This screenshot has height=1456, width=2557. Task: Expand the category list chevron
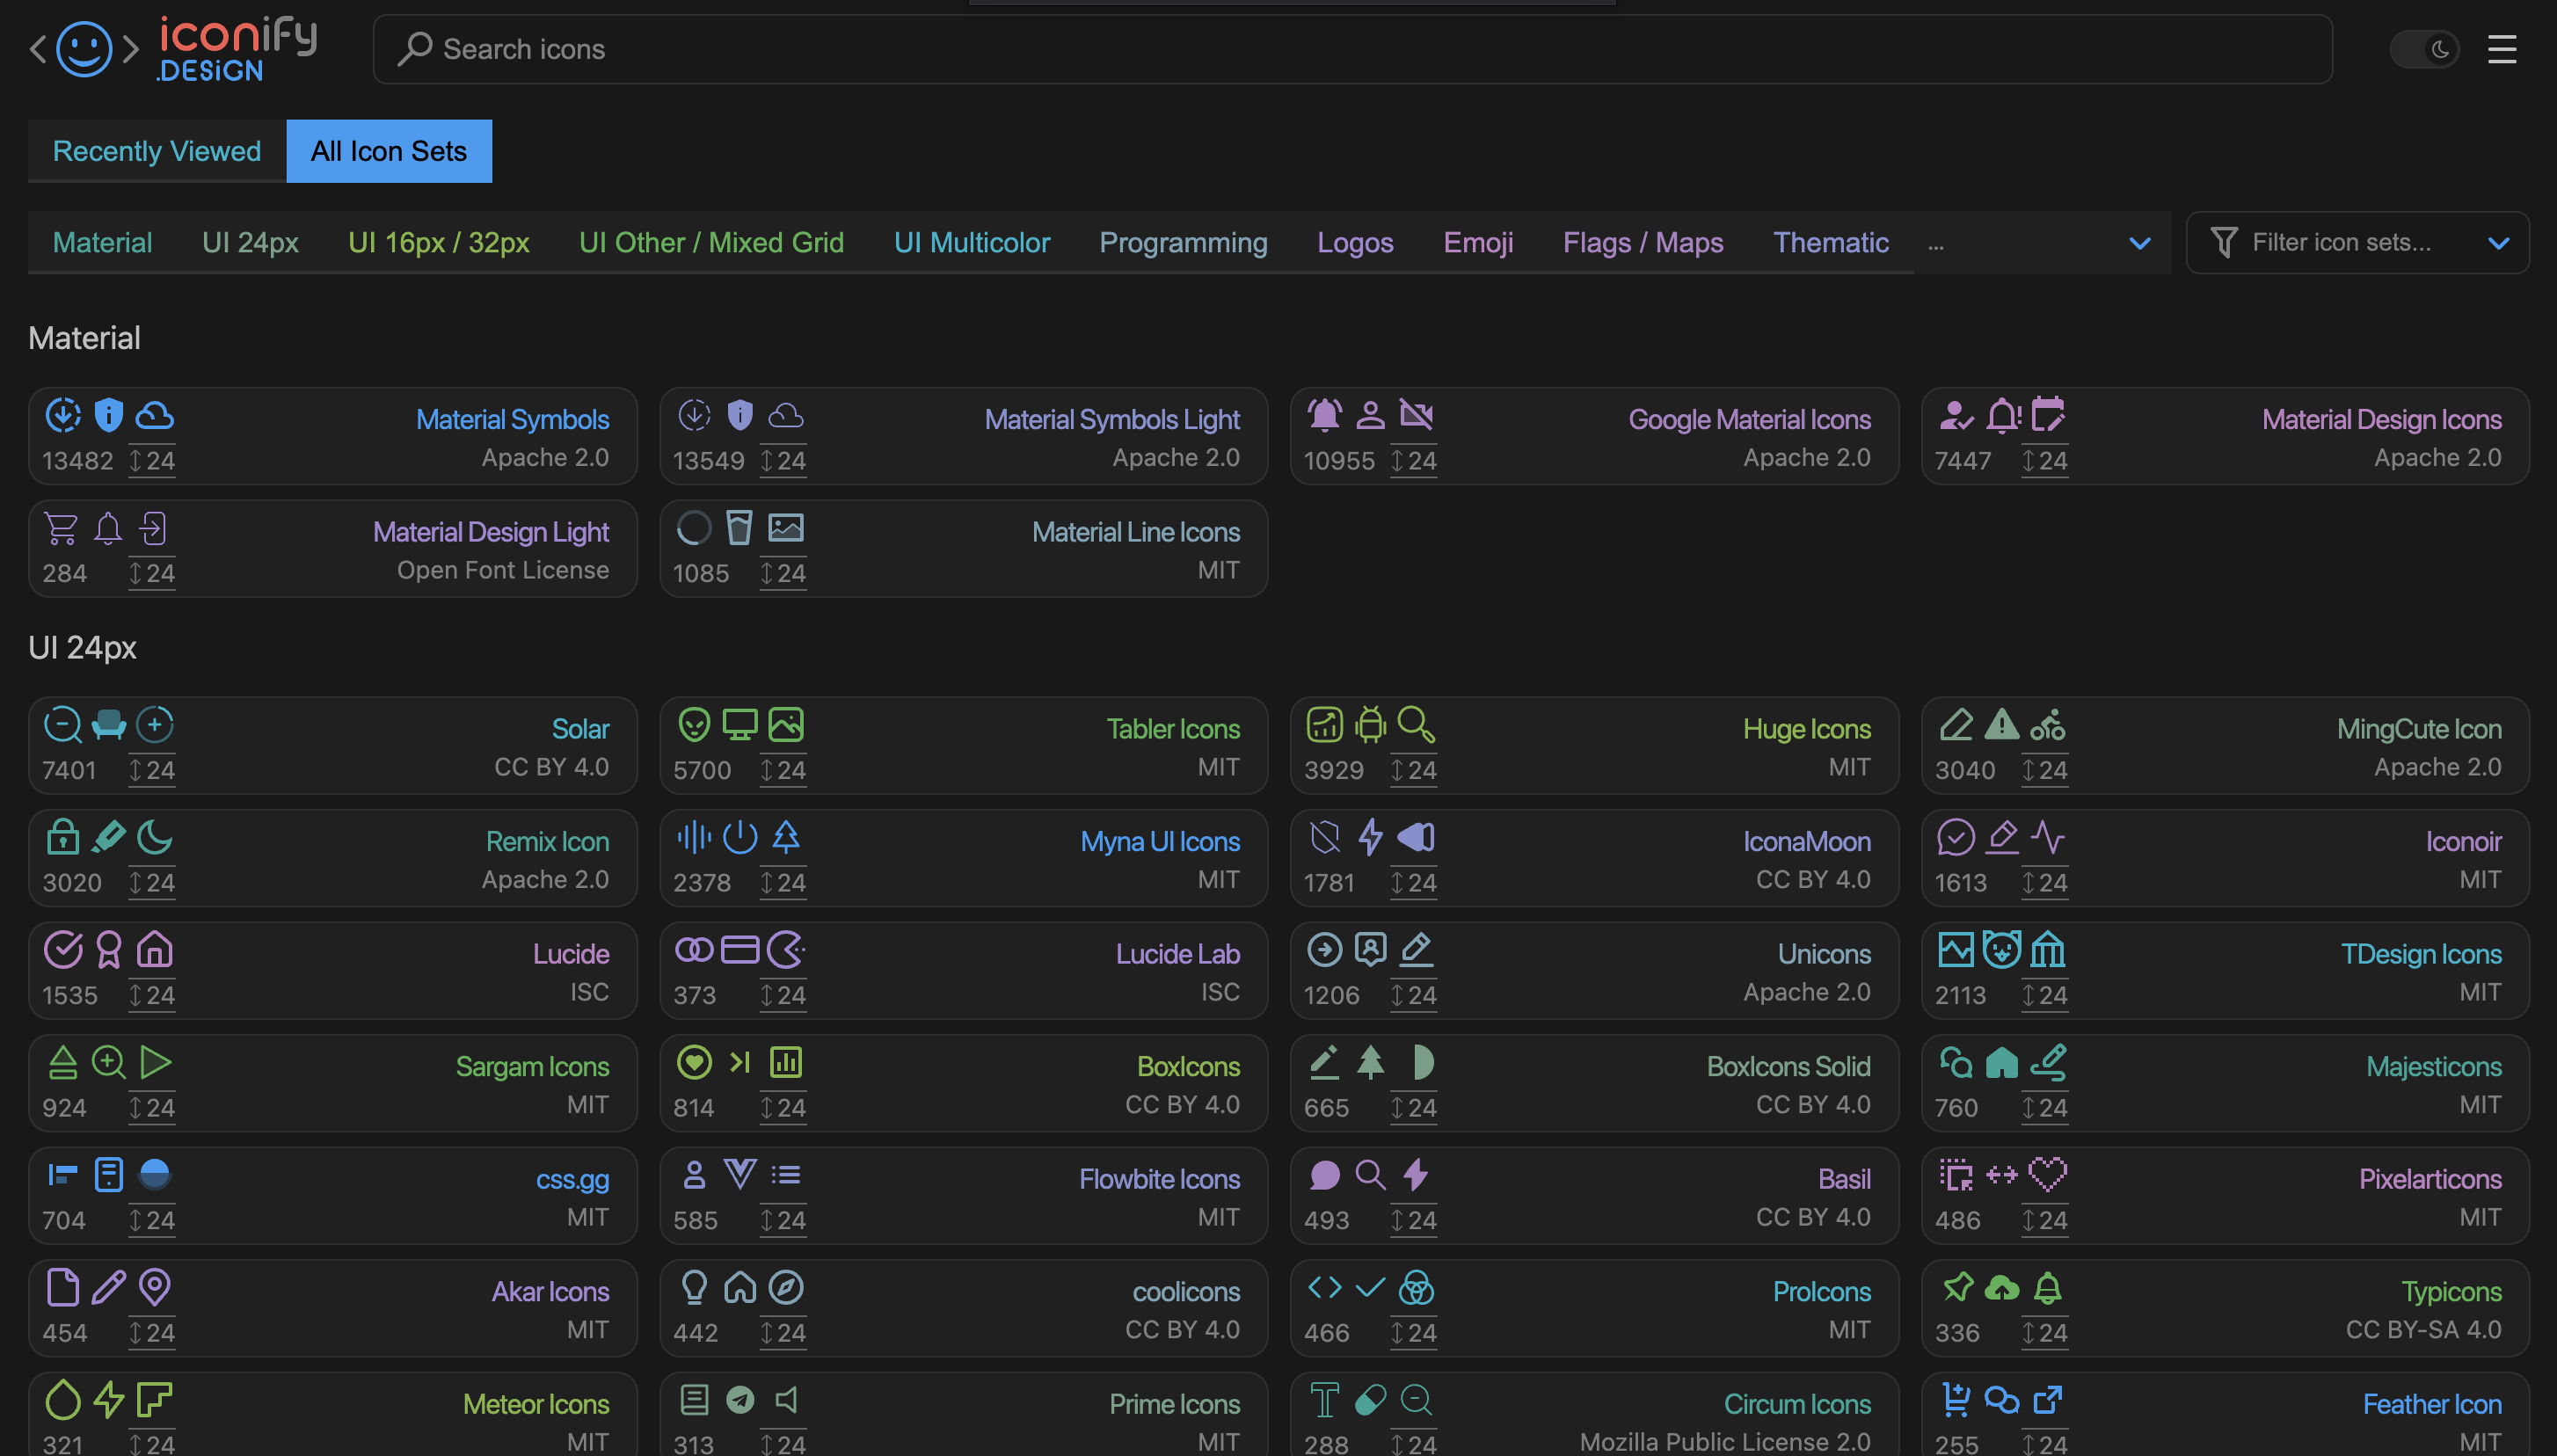coord(2139,243)
